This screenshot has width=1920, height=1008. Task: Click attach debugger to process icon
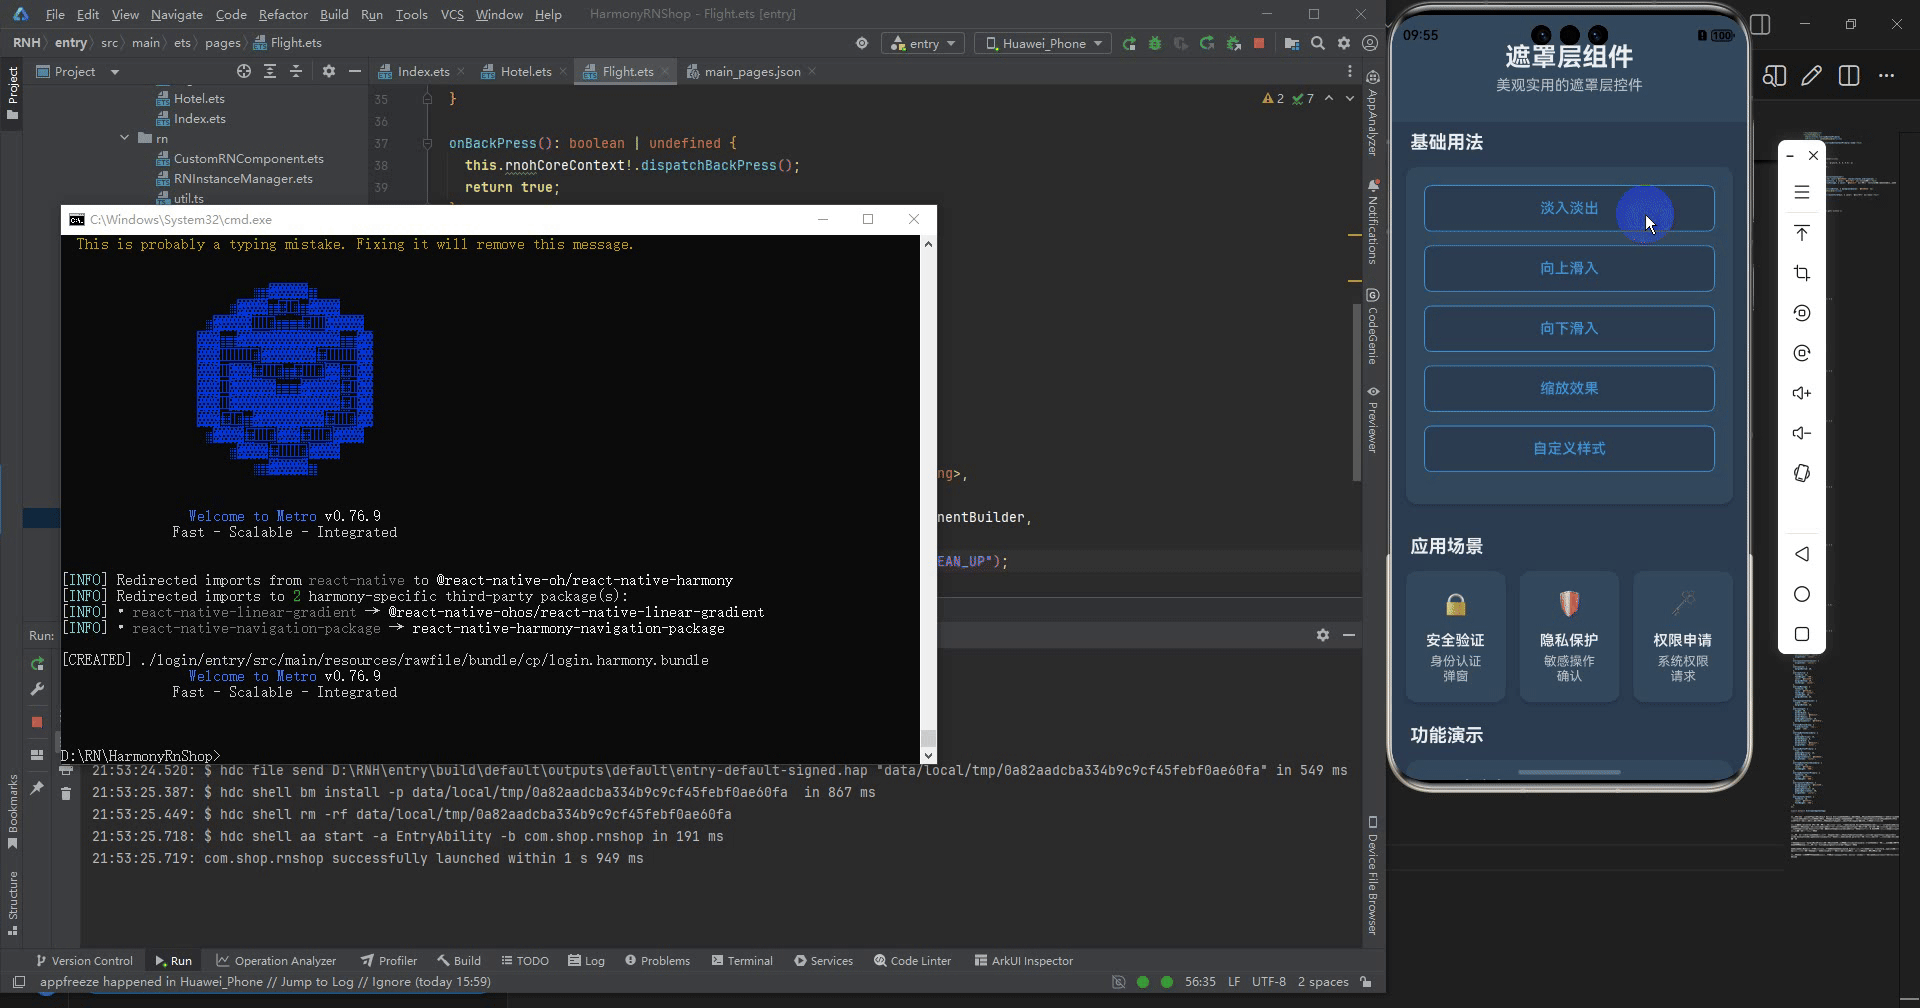1233,43
